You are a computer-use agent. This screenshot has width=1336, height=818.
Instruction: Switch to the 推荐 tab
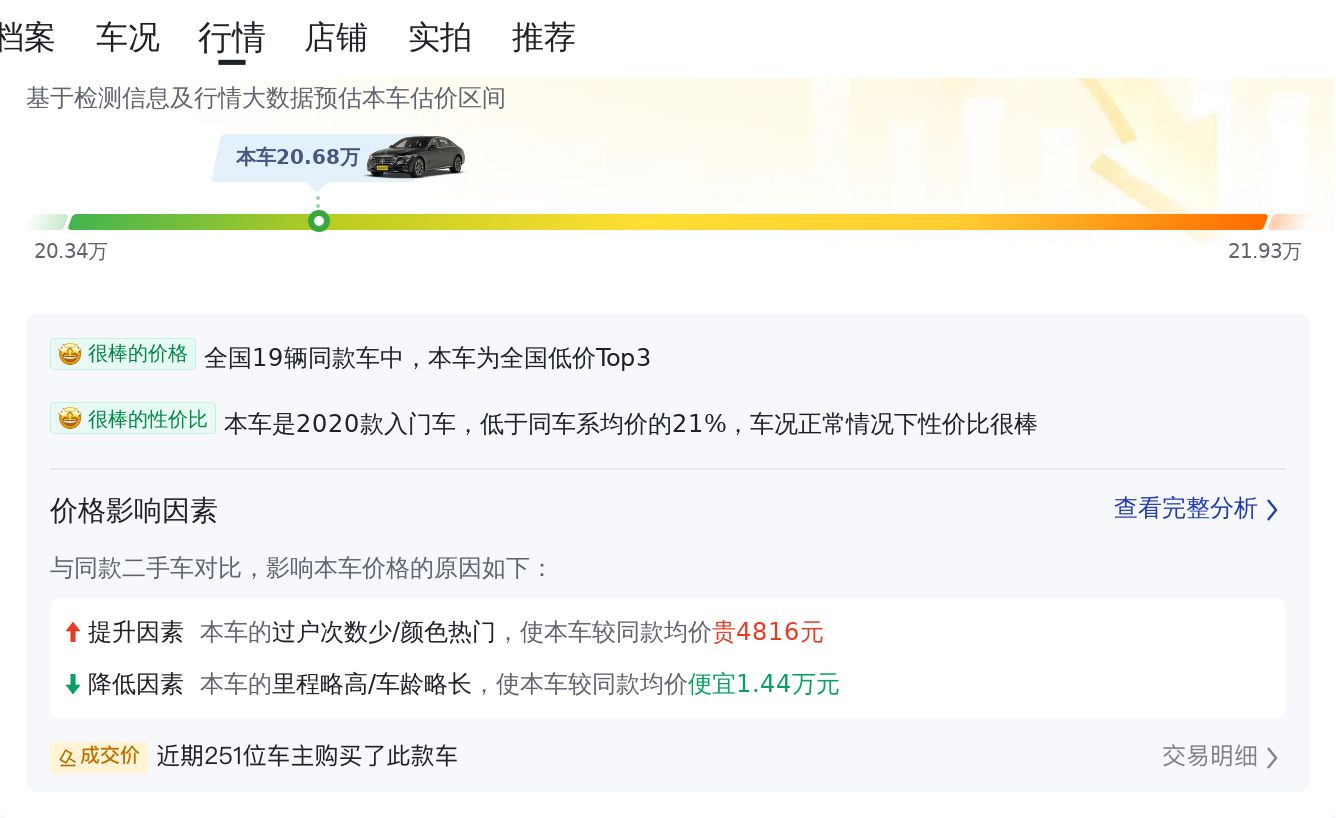pyautogui.click(x=543, y=38)
